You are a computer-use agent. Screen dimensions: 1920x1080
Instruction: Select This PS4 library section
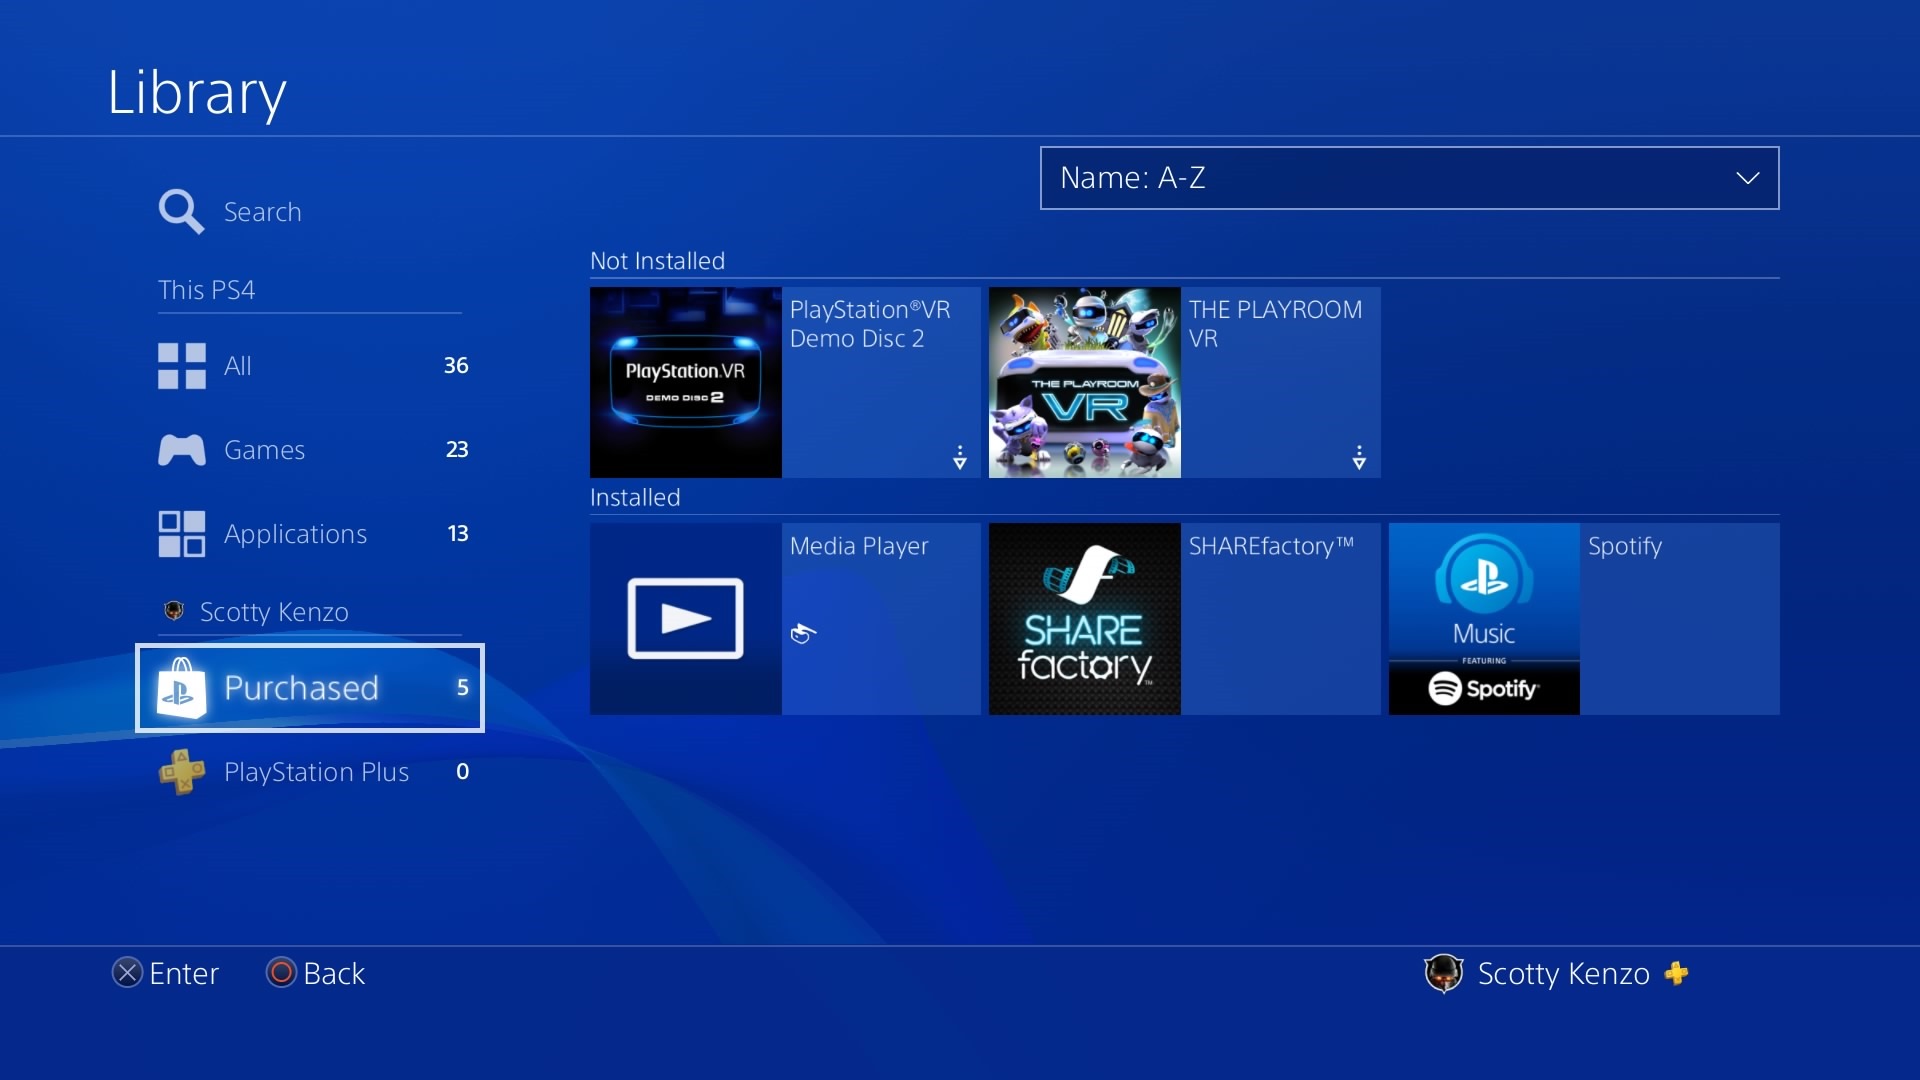[x=206, y=287]
